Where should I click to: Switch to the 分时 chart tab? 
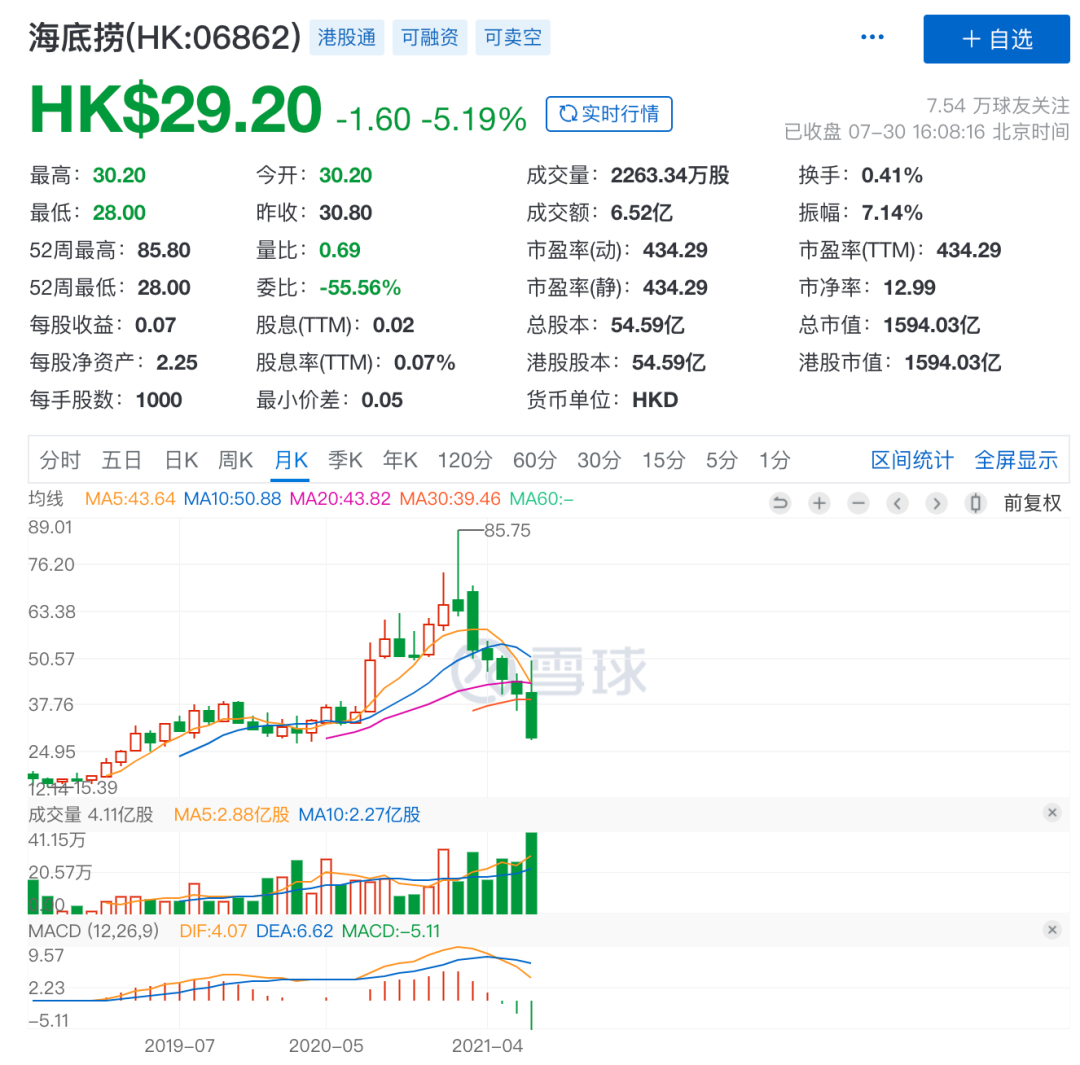click(x=60, y=459)
